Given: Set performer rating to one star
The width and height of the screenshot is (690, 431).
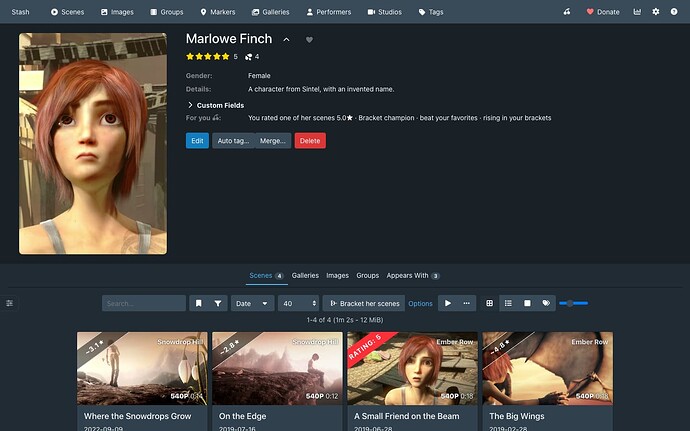Looking at the screenshot, I should point(190,56).
